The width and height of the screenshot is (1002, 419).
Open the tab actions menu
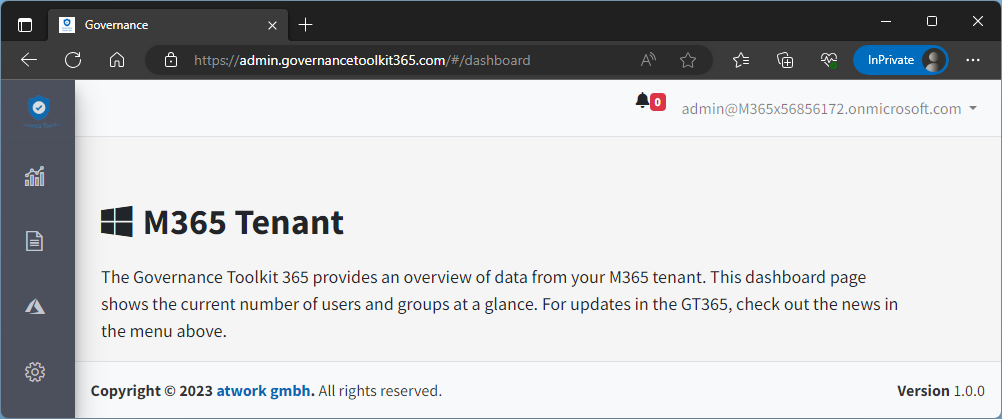coord(25,23)
